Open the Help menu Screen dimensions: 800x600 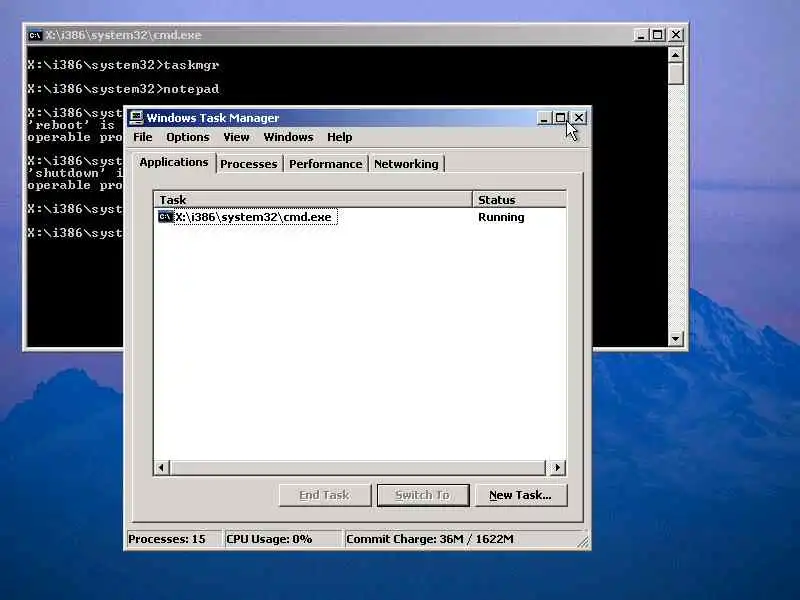point(339,137)
